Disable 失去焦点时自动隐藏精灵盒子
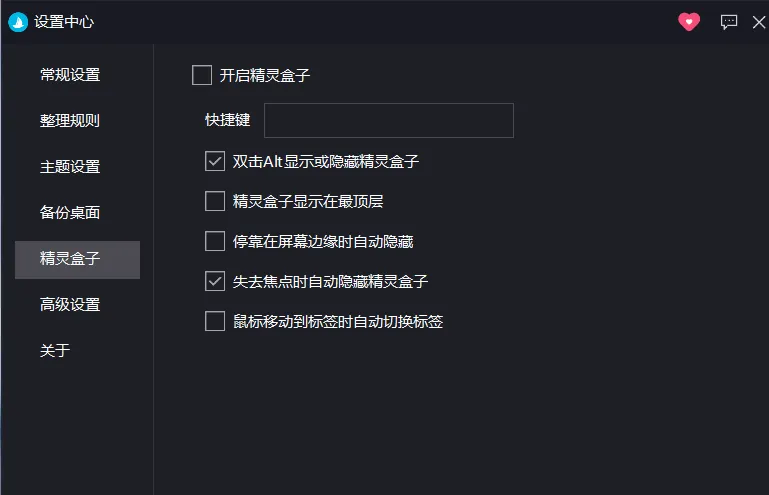The height and width of the screenshot is (495, 769). point(215,281)
